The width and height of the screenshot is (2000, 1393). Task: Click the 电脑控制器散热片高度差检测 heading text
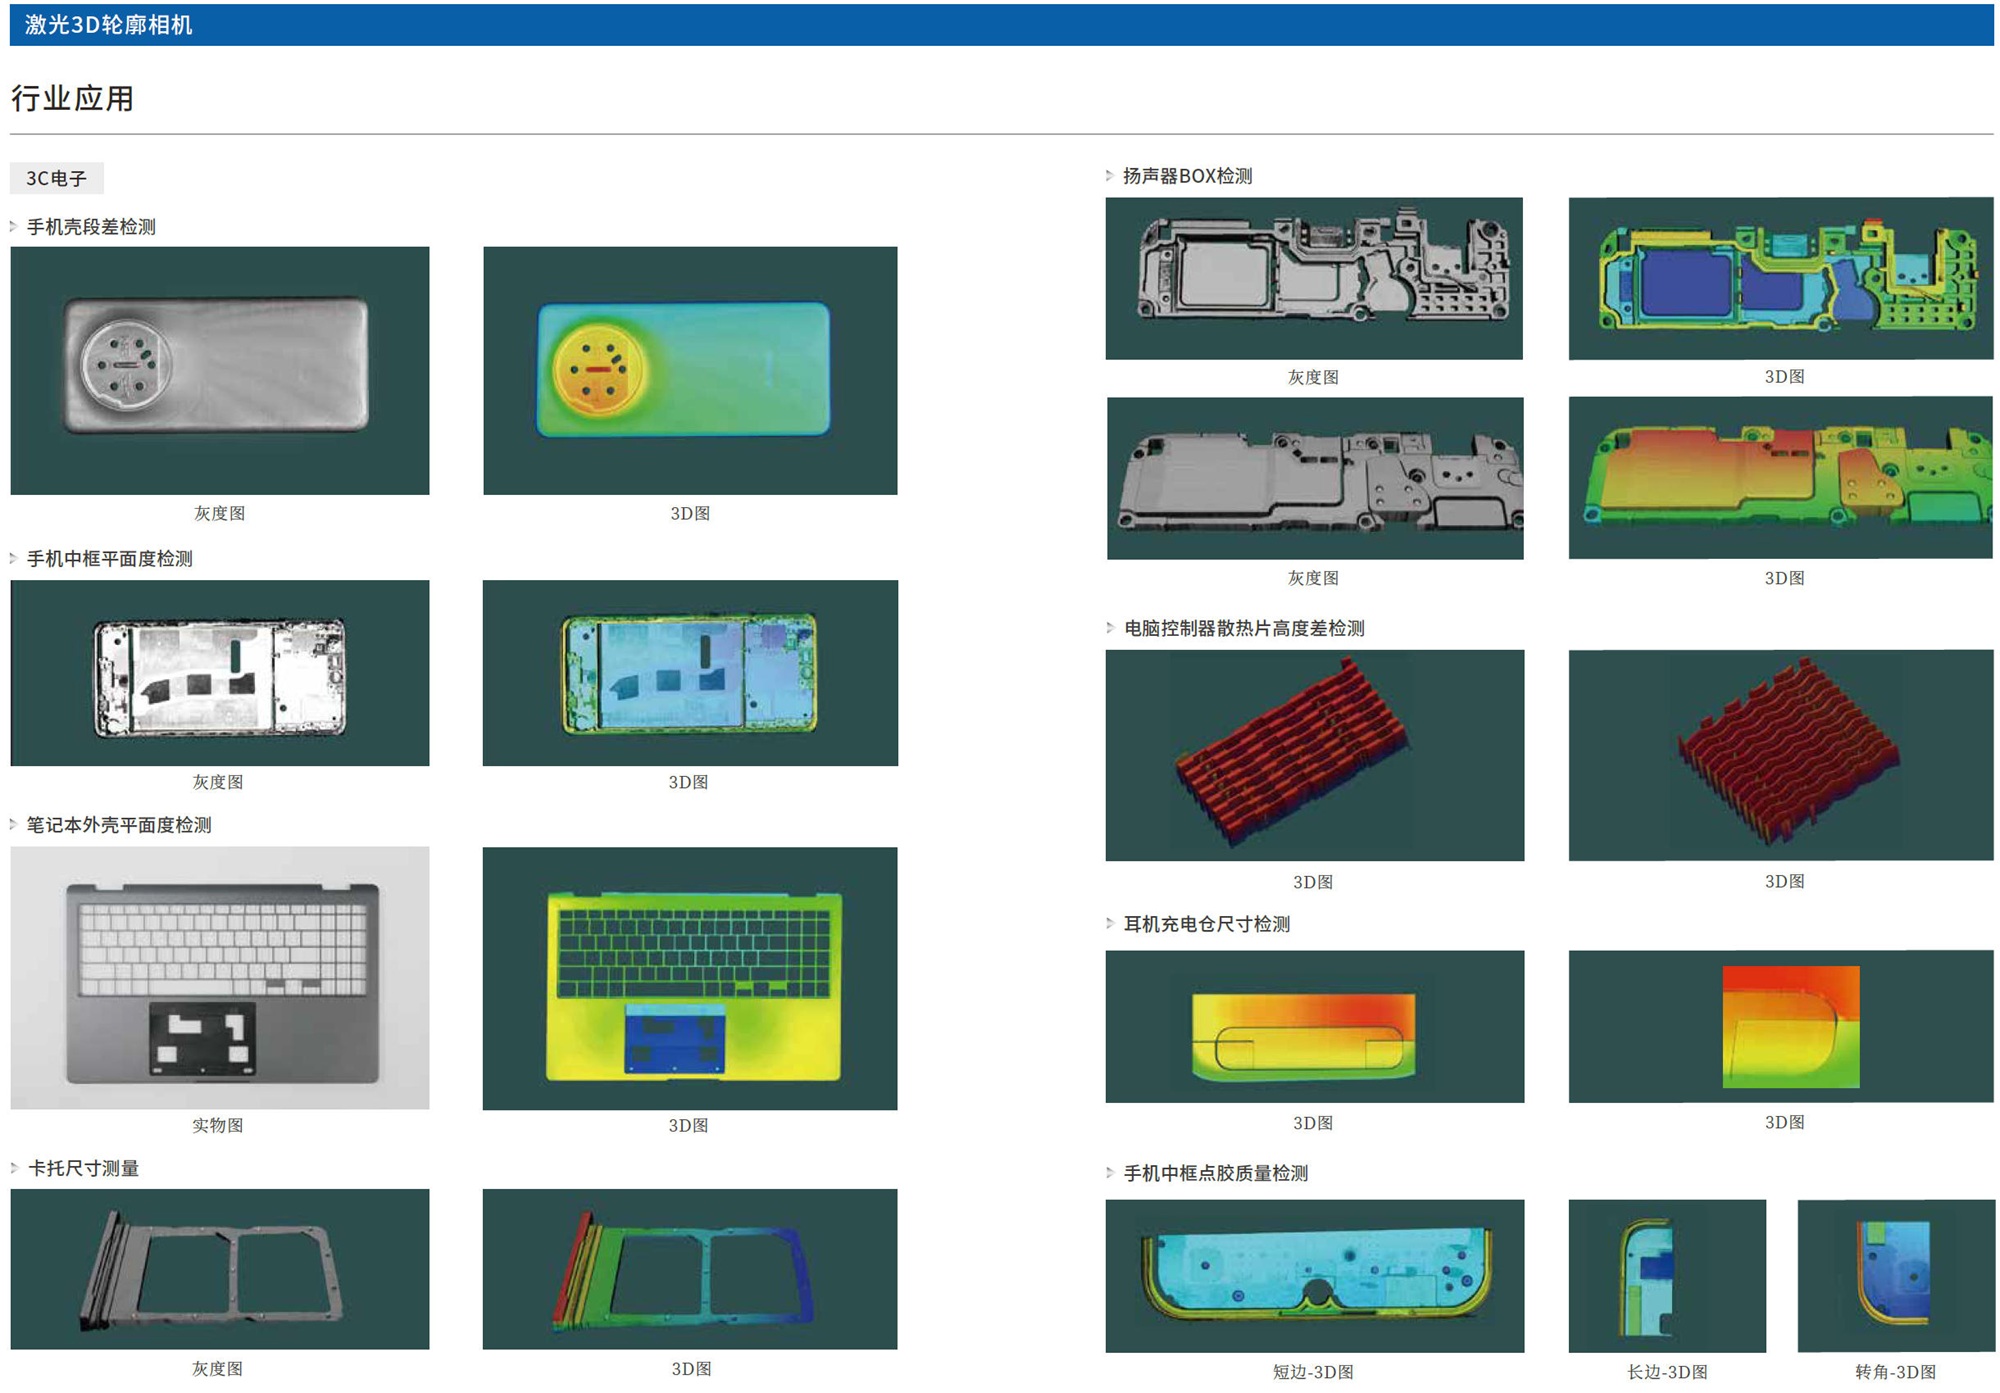click(x=1244, y=628)
